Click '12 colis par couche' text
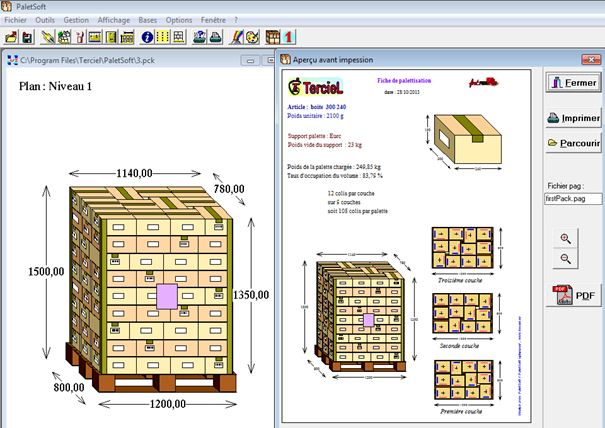This screenshot has width=605, height=428. coord(351,193)
